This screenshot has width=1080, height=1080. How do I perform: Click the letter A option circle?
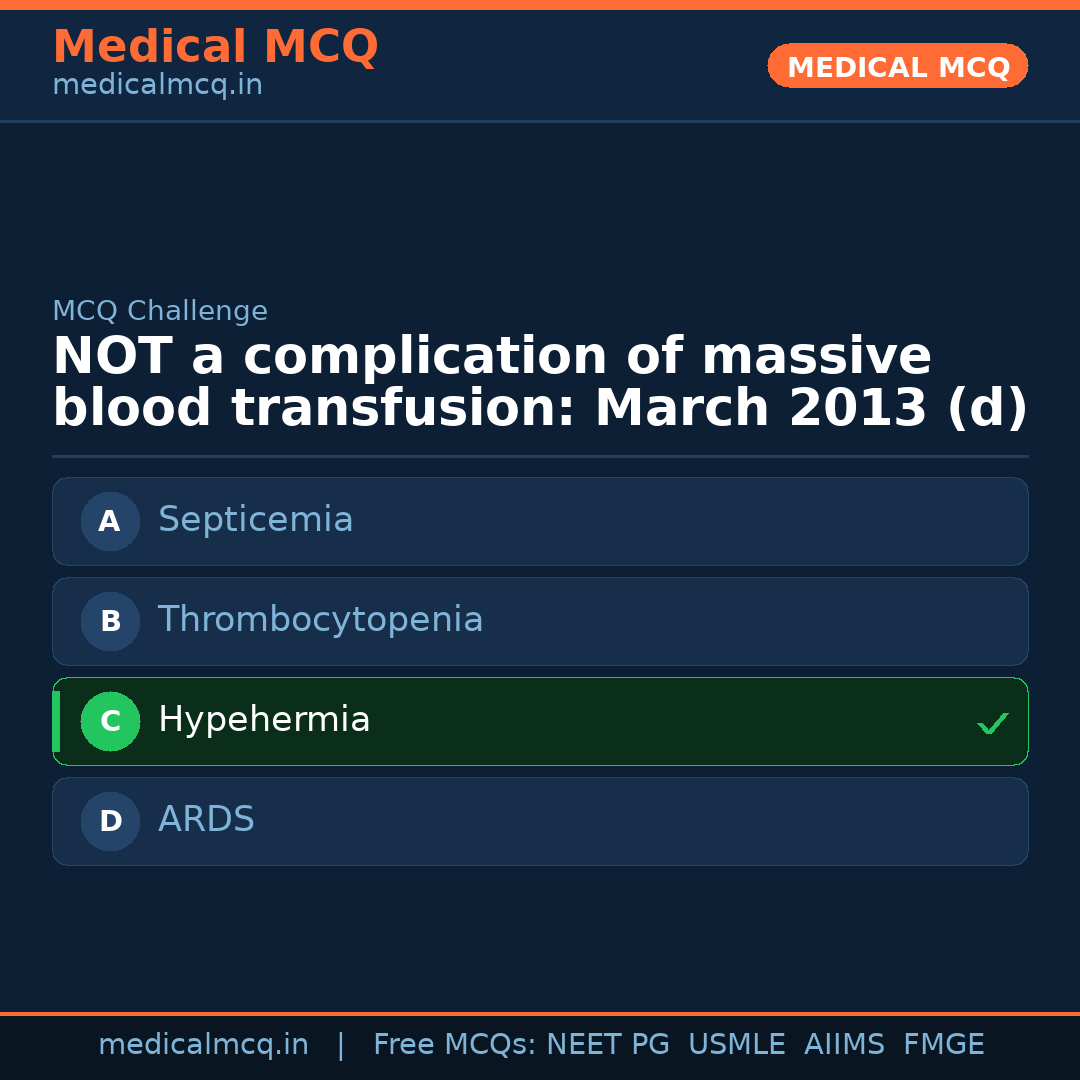(110, 521)
